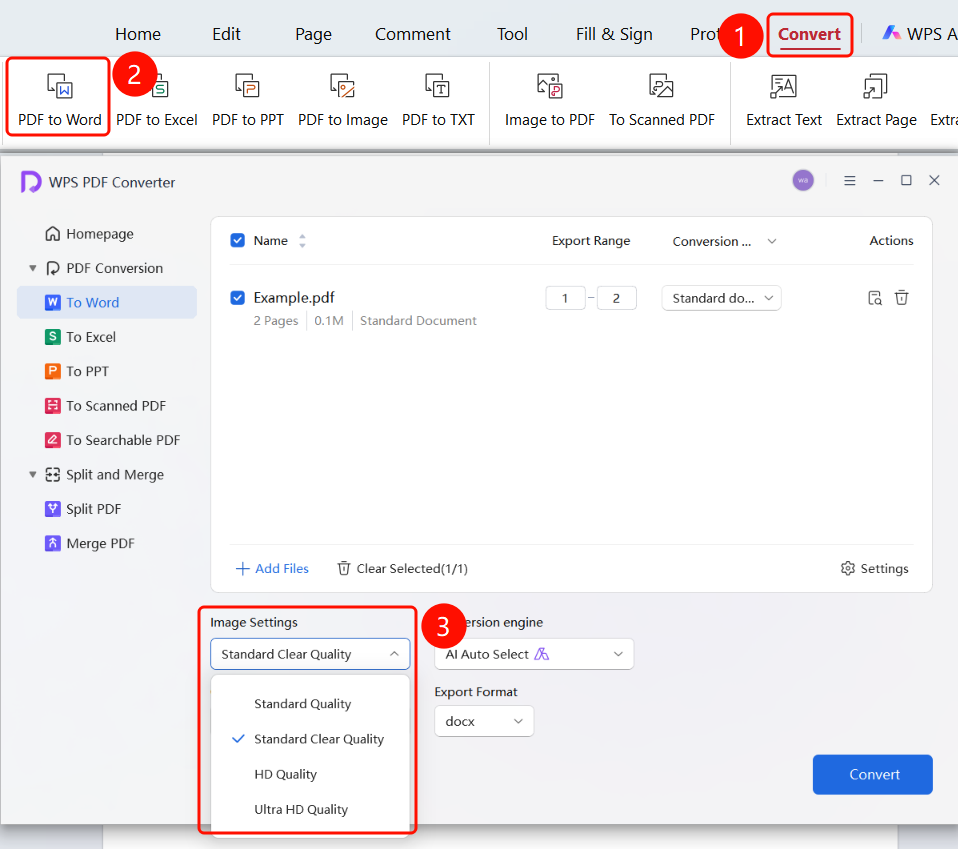Viewport: 958px width, 849px height.
Task: Click the blue Convert button
Action: click(x=872, y=774)
